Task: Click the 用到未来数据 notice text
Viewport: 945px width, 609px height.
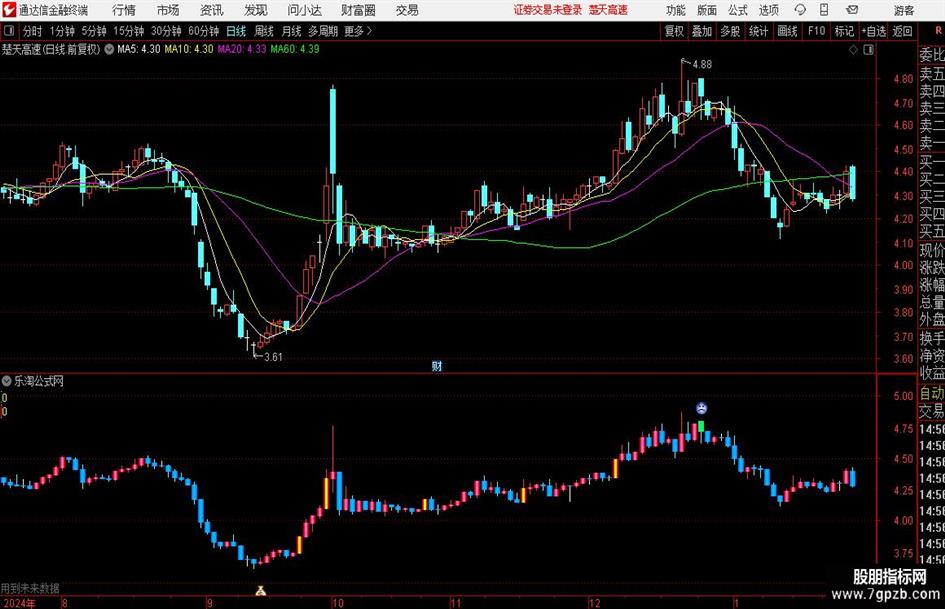Action: (30, 588)
